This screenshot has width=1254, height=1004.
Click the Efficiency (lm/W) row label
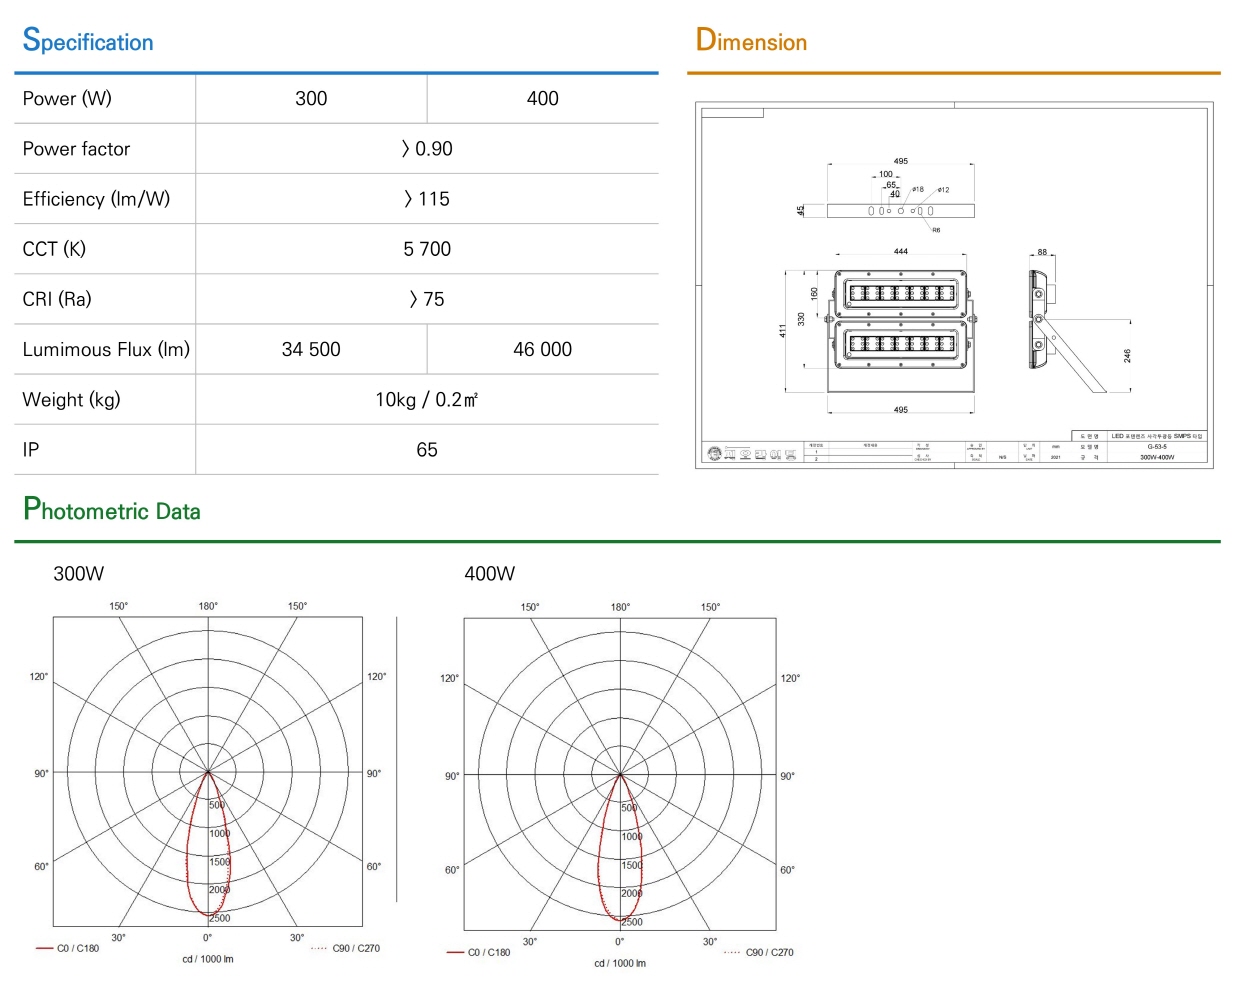(96, 199)
